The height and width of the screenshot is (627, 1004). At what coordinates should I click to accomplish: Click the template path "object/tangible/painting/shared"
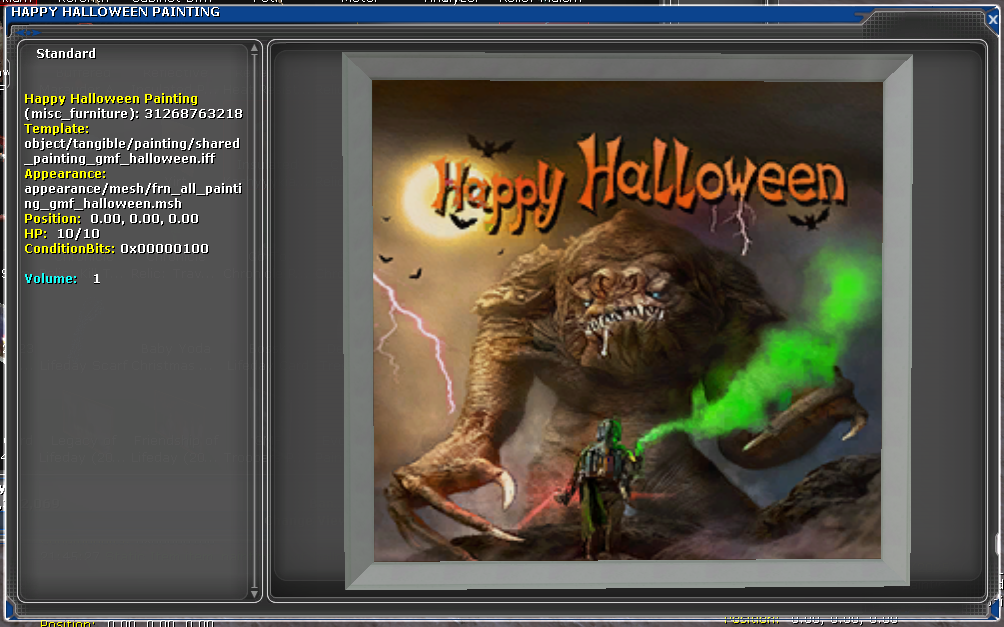tap(132, 143)
